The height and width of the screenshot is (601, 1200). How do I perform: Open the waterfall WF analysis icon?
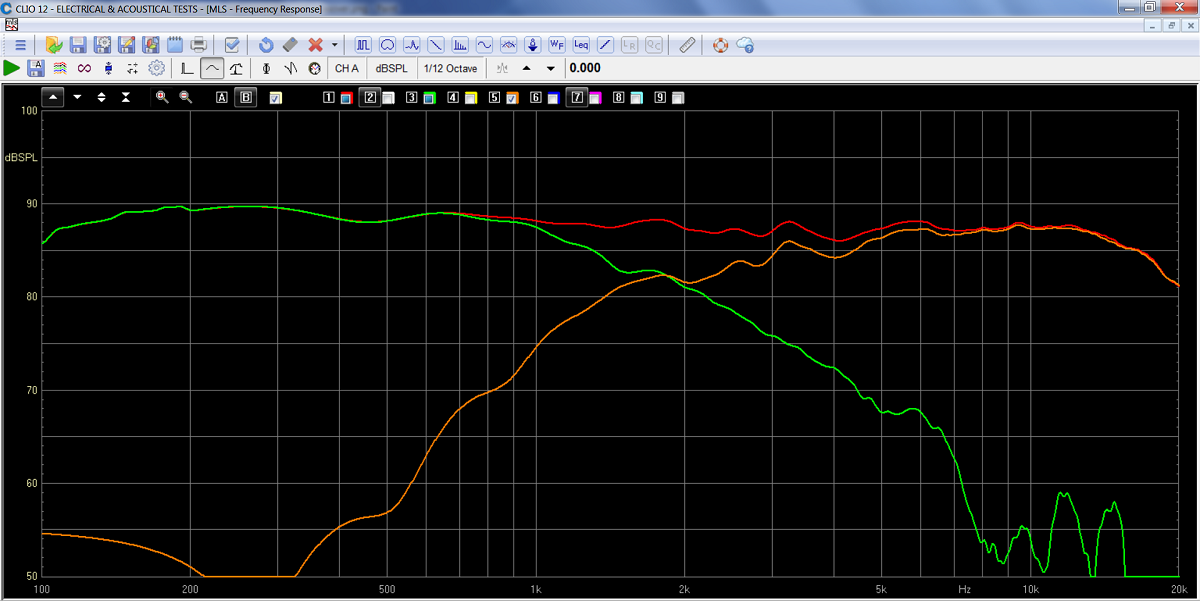tap(557, 45)
